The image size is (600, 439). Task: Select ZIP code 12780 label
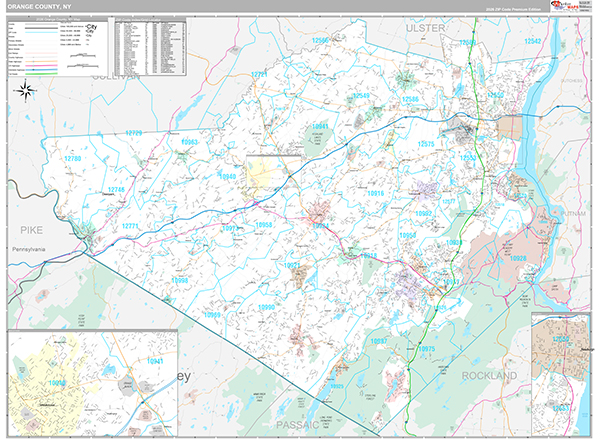pos(73,159)
